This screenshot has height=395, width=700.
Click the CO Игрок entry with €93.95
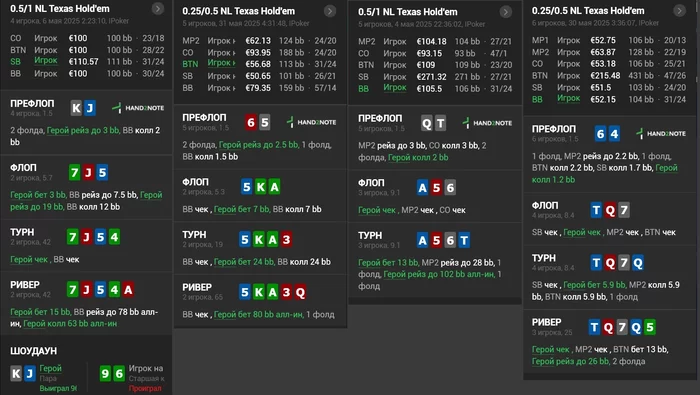[x=260, y=53]
